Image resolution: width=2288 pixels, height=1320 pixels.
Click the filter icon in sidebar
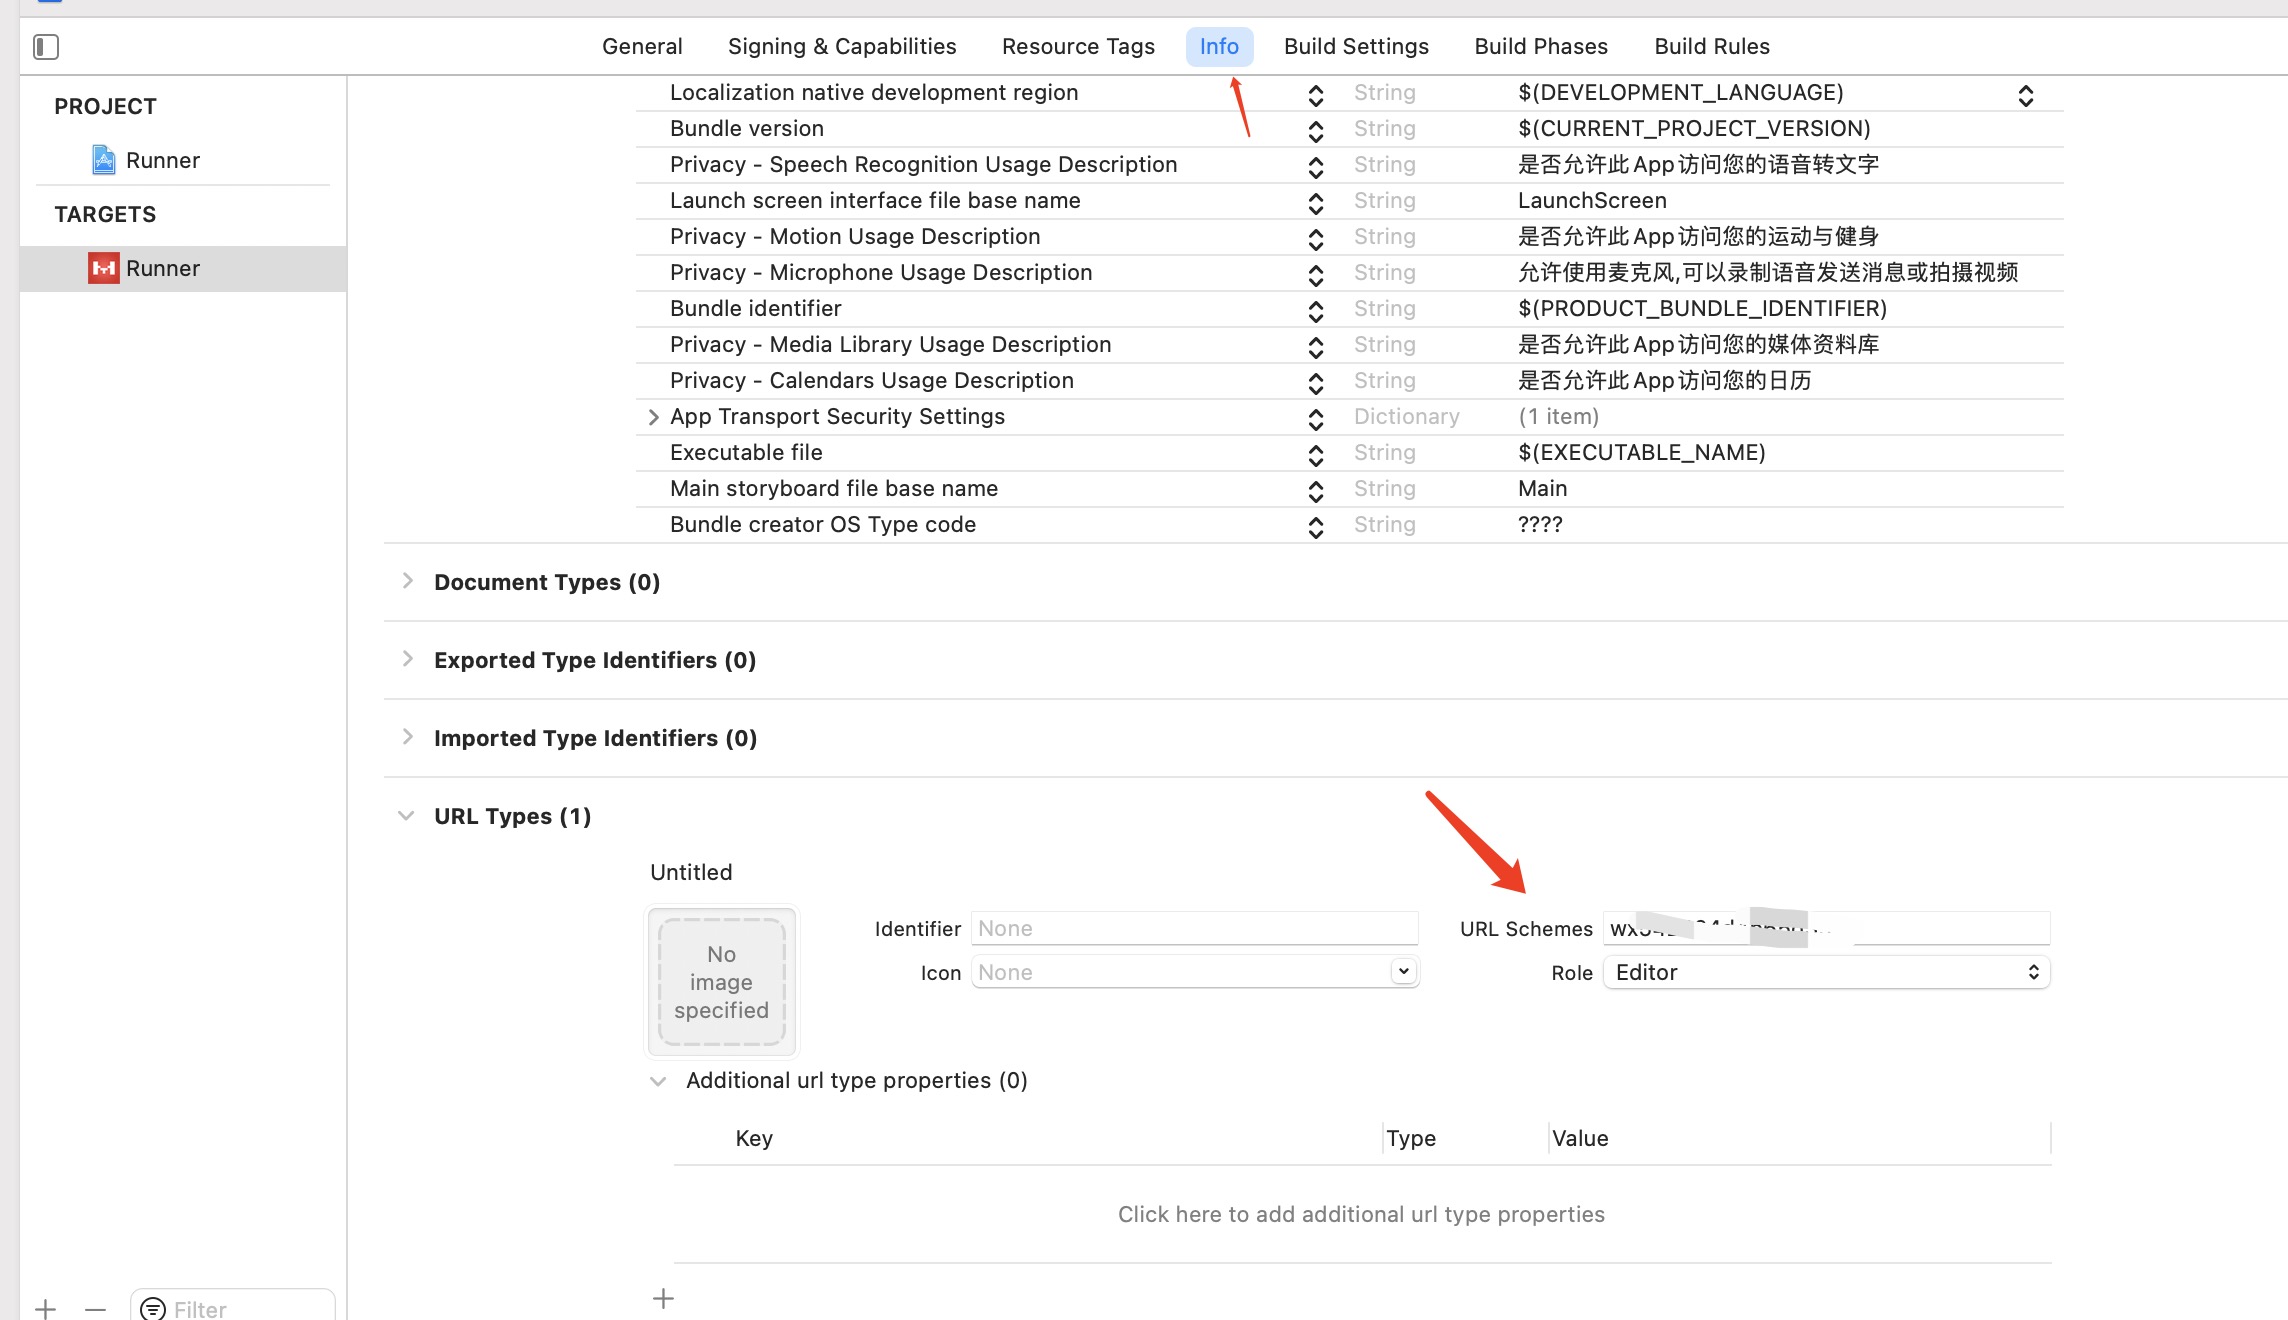(153, 1308)
